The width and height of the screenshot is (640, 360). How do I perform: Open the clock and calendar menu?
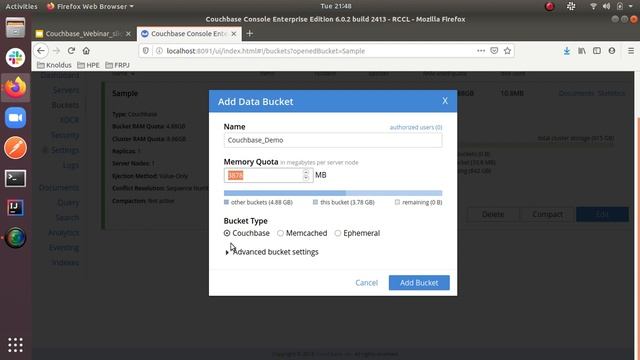336,6
